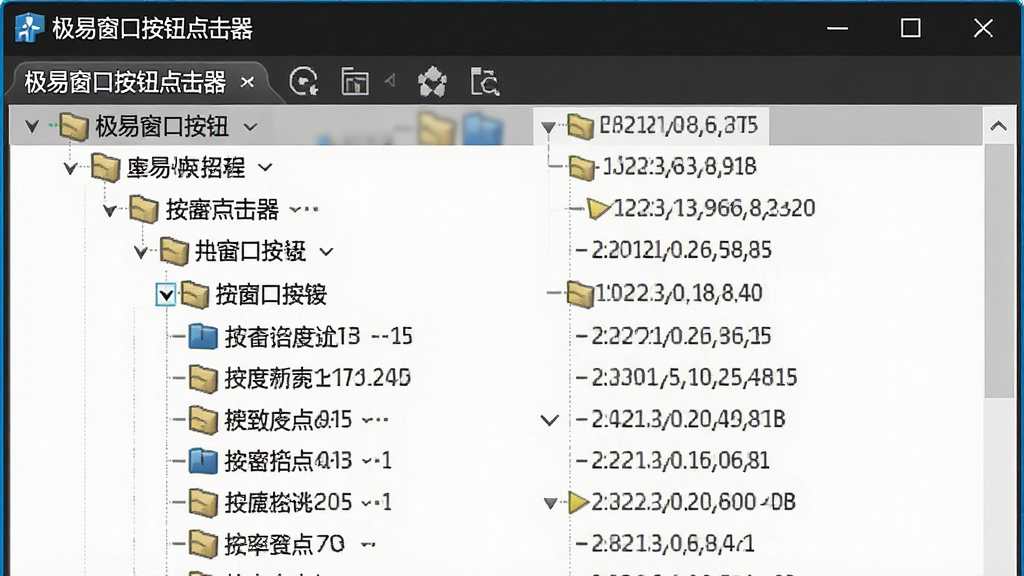Collapse the fourth-level 窗口按 node arrow
Screen dimensions: 1024x576
140,252
